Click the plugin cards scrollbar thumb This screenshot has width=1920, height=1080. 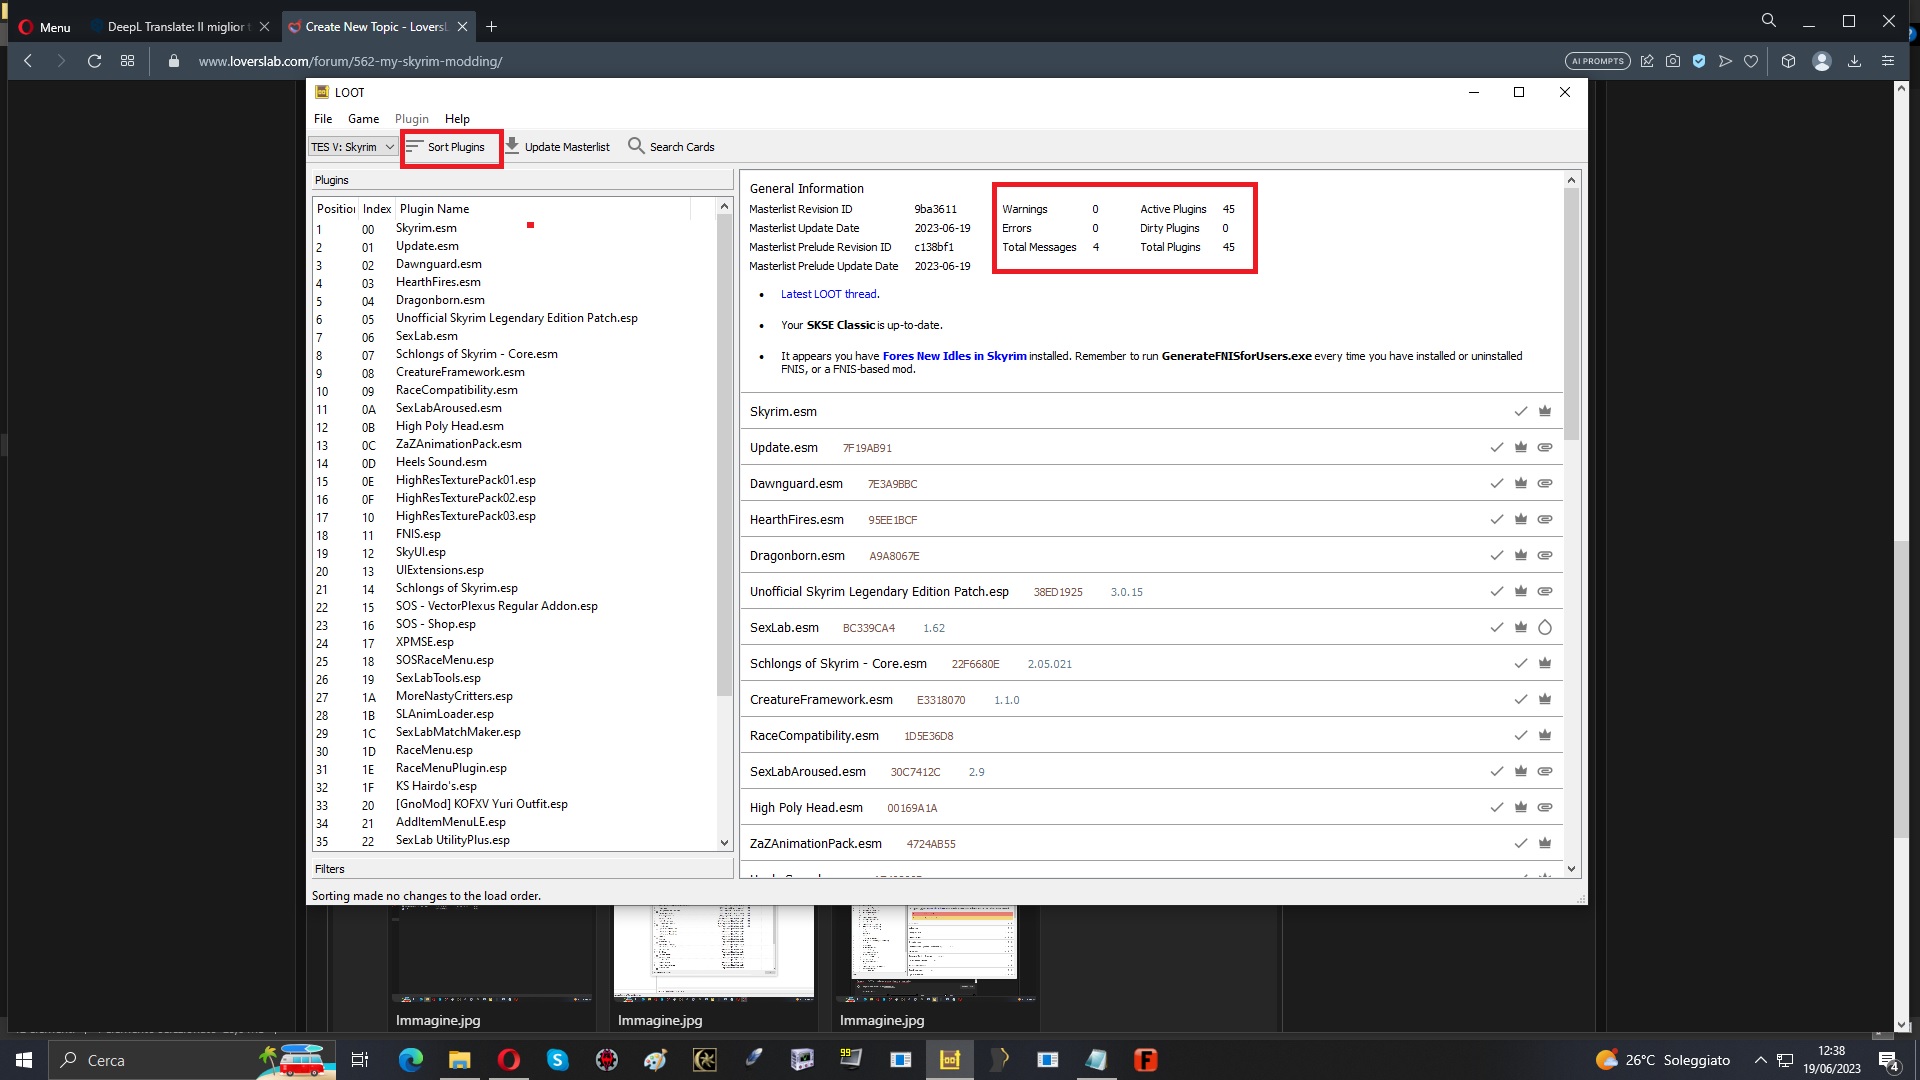[1571, 315]
